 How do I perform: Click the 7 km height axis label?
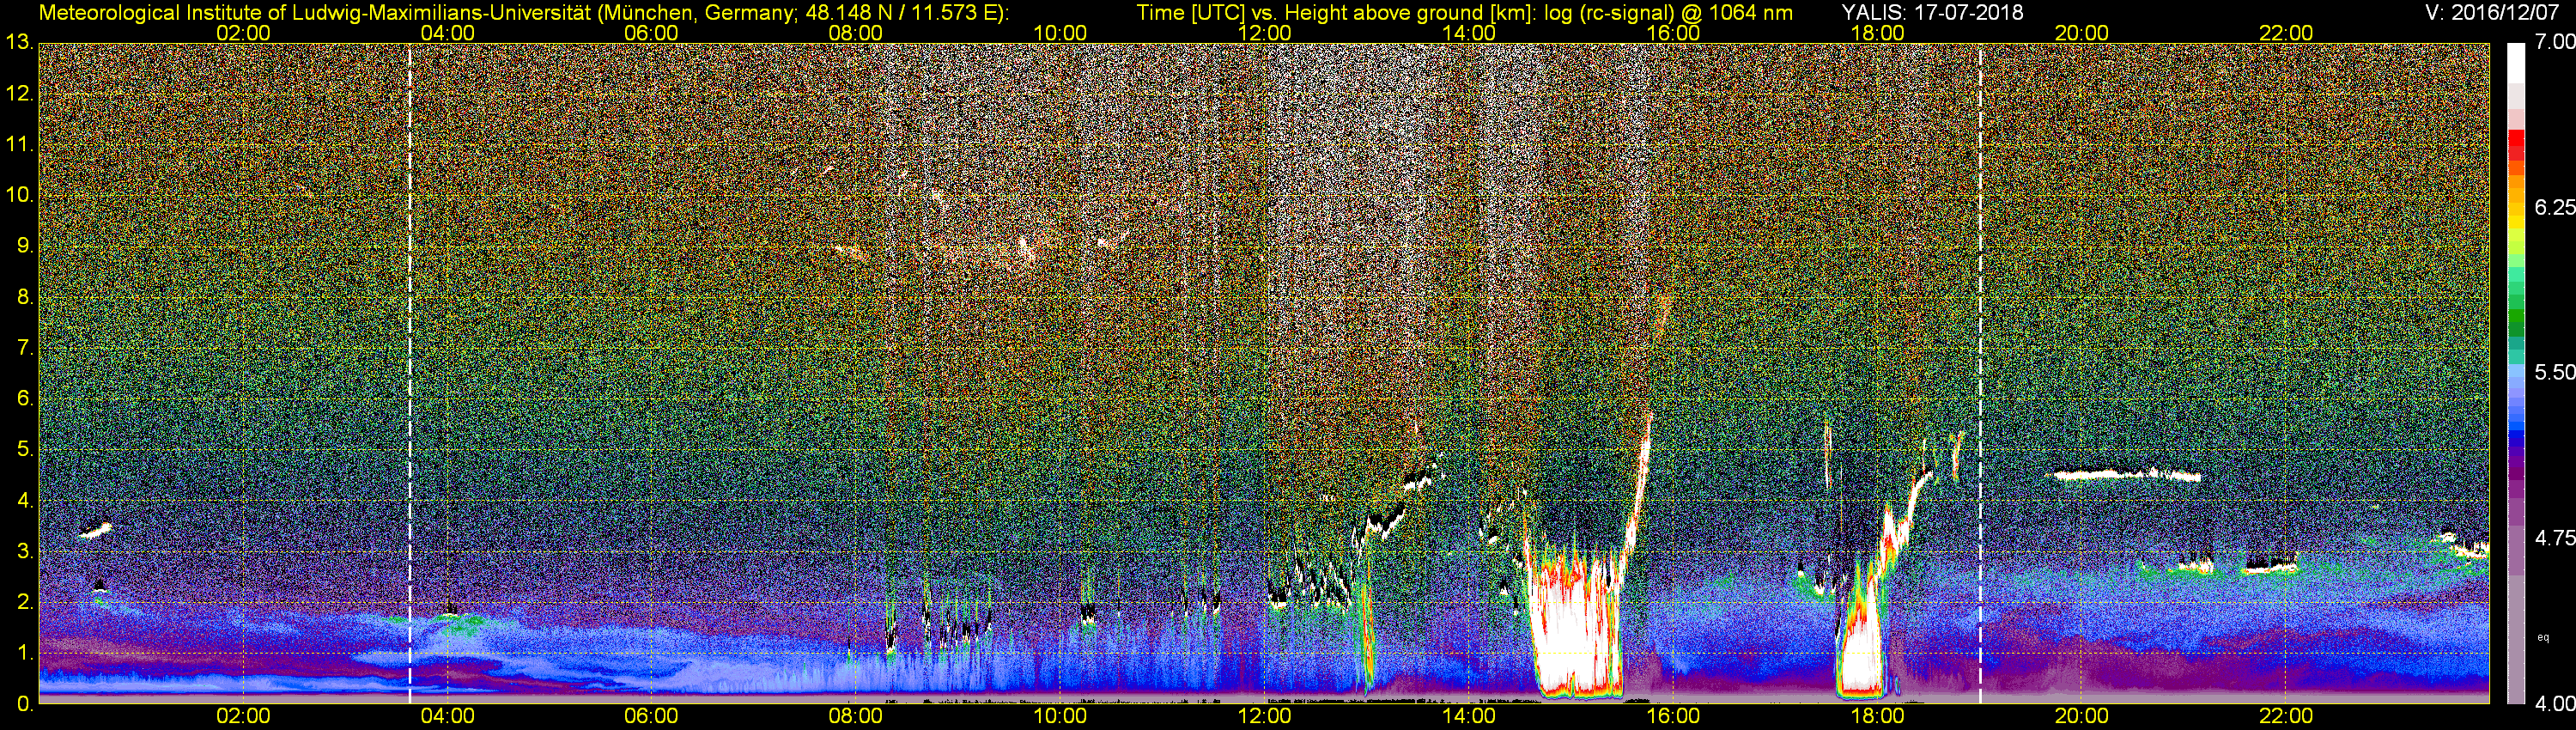[x=25, y=348]
